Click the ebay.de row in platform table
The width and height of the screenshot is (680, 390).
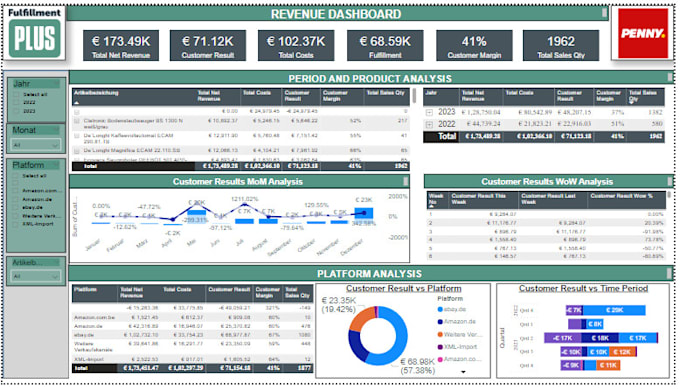[192, 335]
